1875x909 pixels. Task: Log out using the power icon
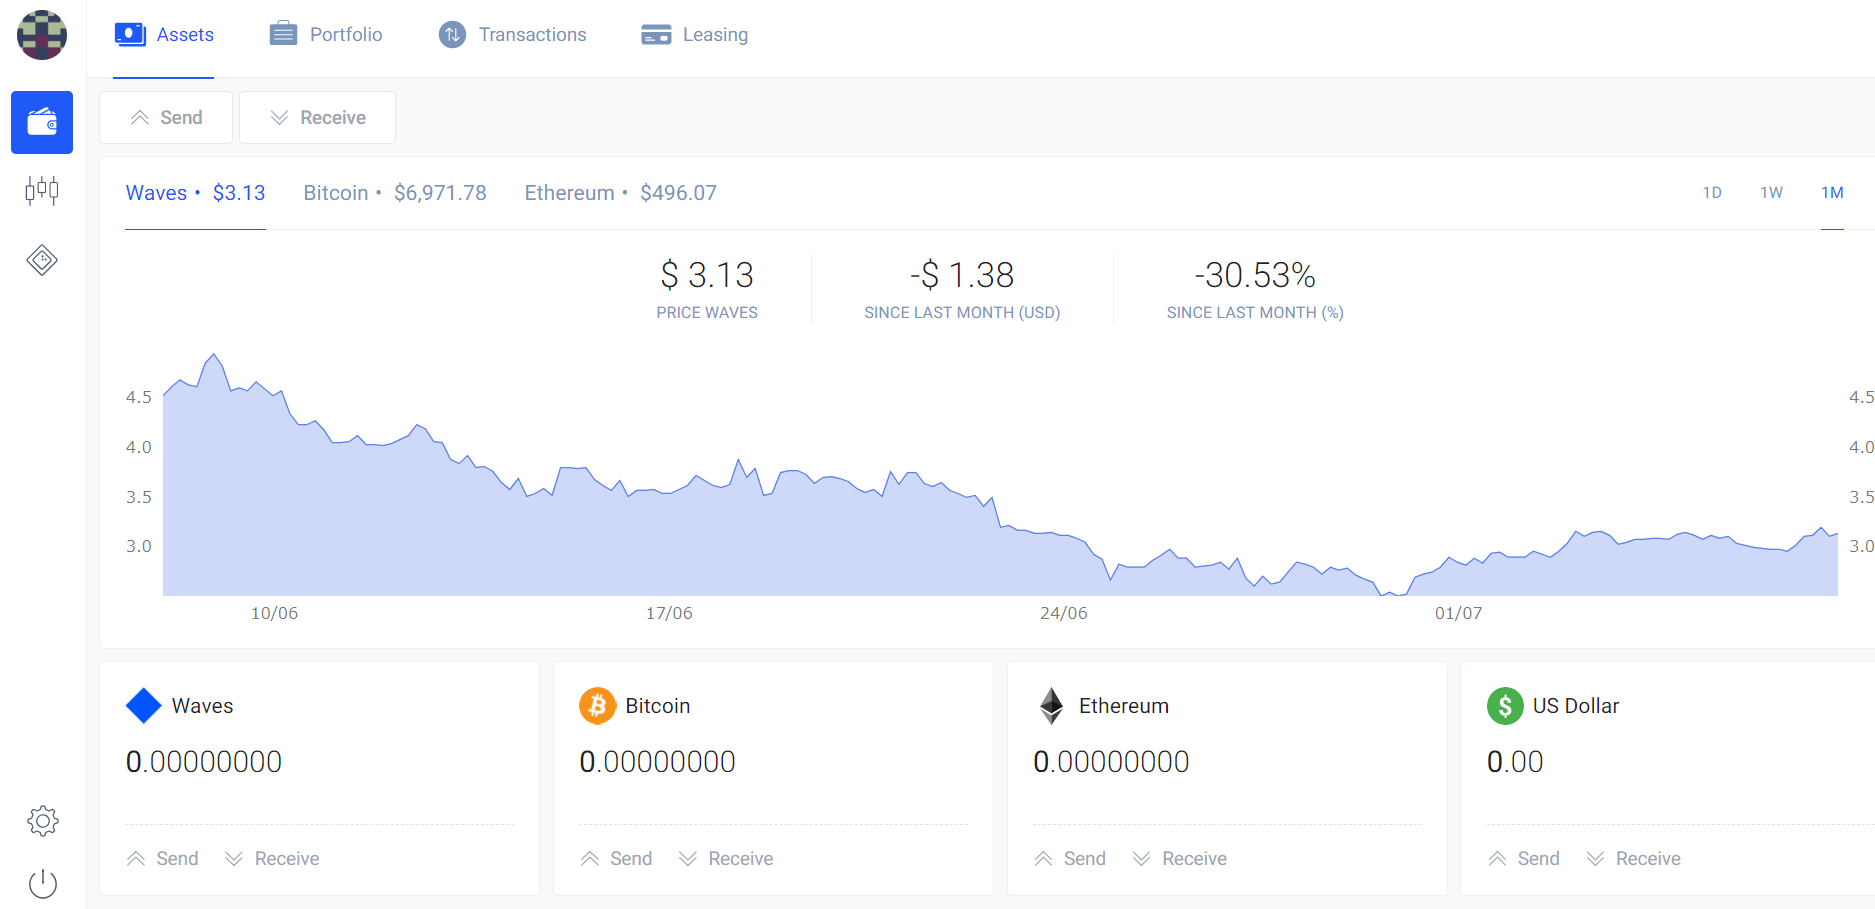pos(42,883)
